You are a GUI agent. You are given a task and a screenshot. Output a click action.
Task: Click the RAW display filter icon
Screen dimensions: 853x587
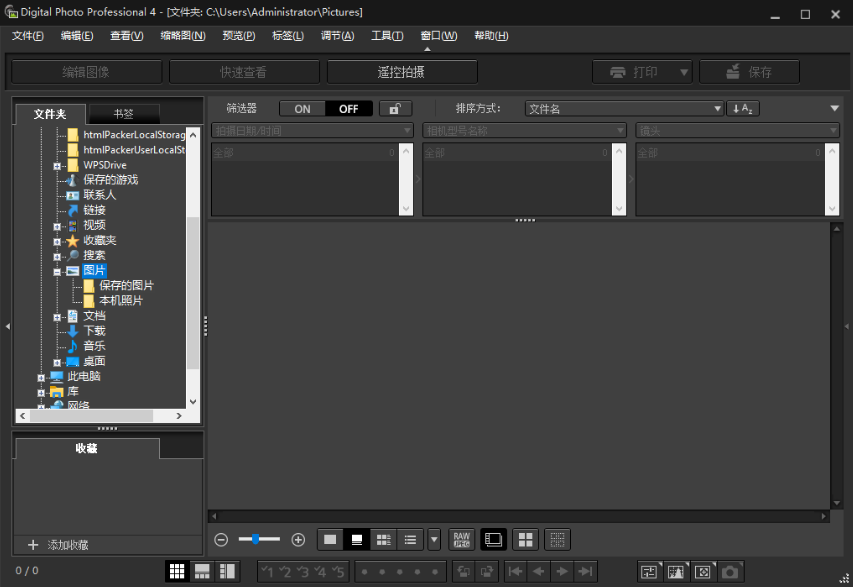point(461,539)
